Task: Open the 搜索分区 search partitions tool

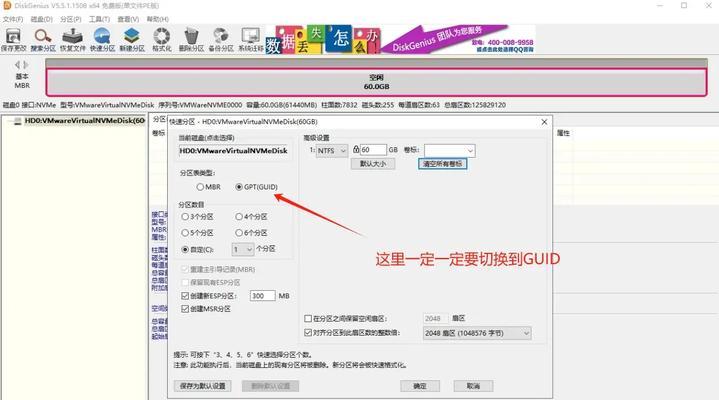Action: click(x=43, y=39)
